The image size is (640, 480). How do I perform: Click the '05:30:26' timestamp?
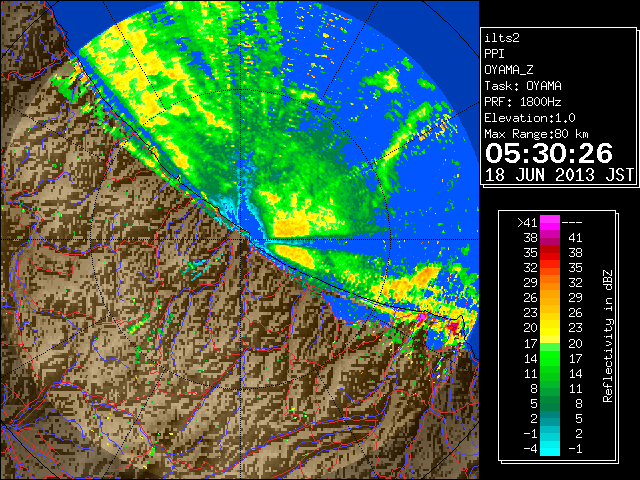[x=549, y=153]
